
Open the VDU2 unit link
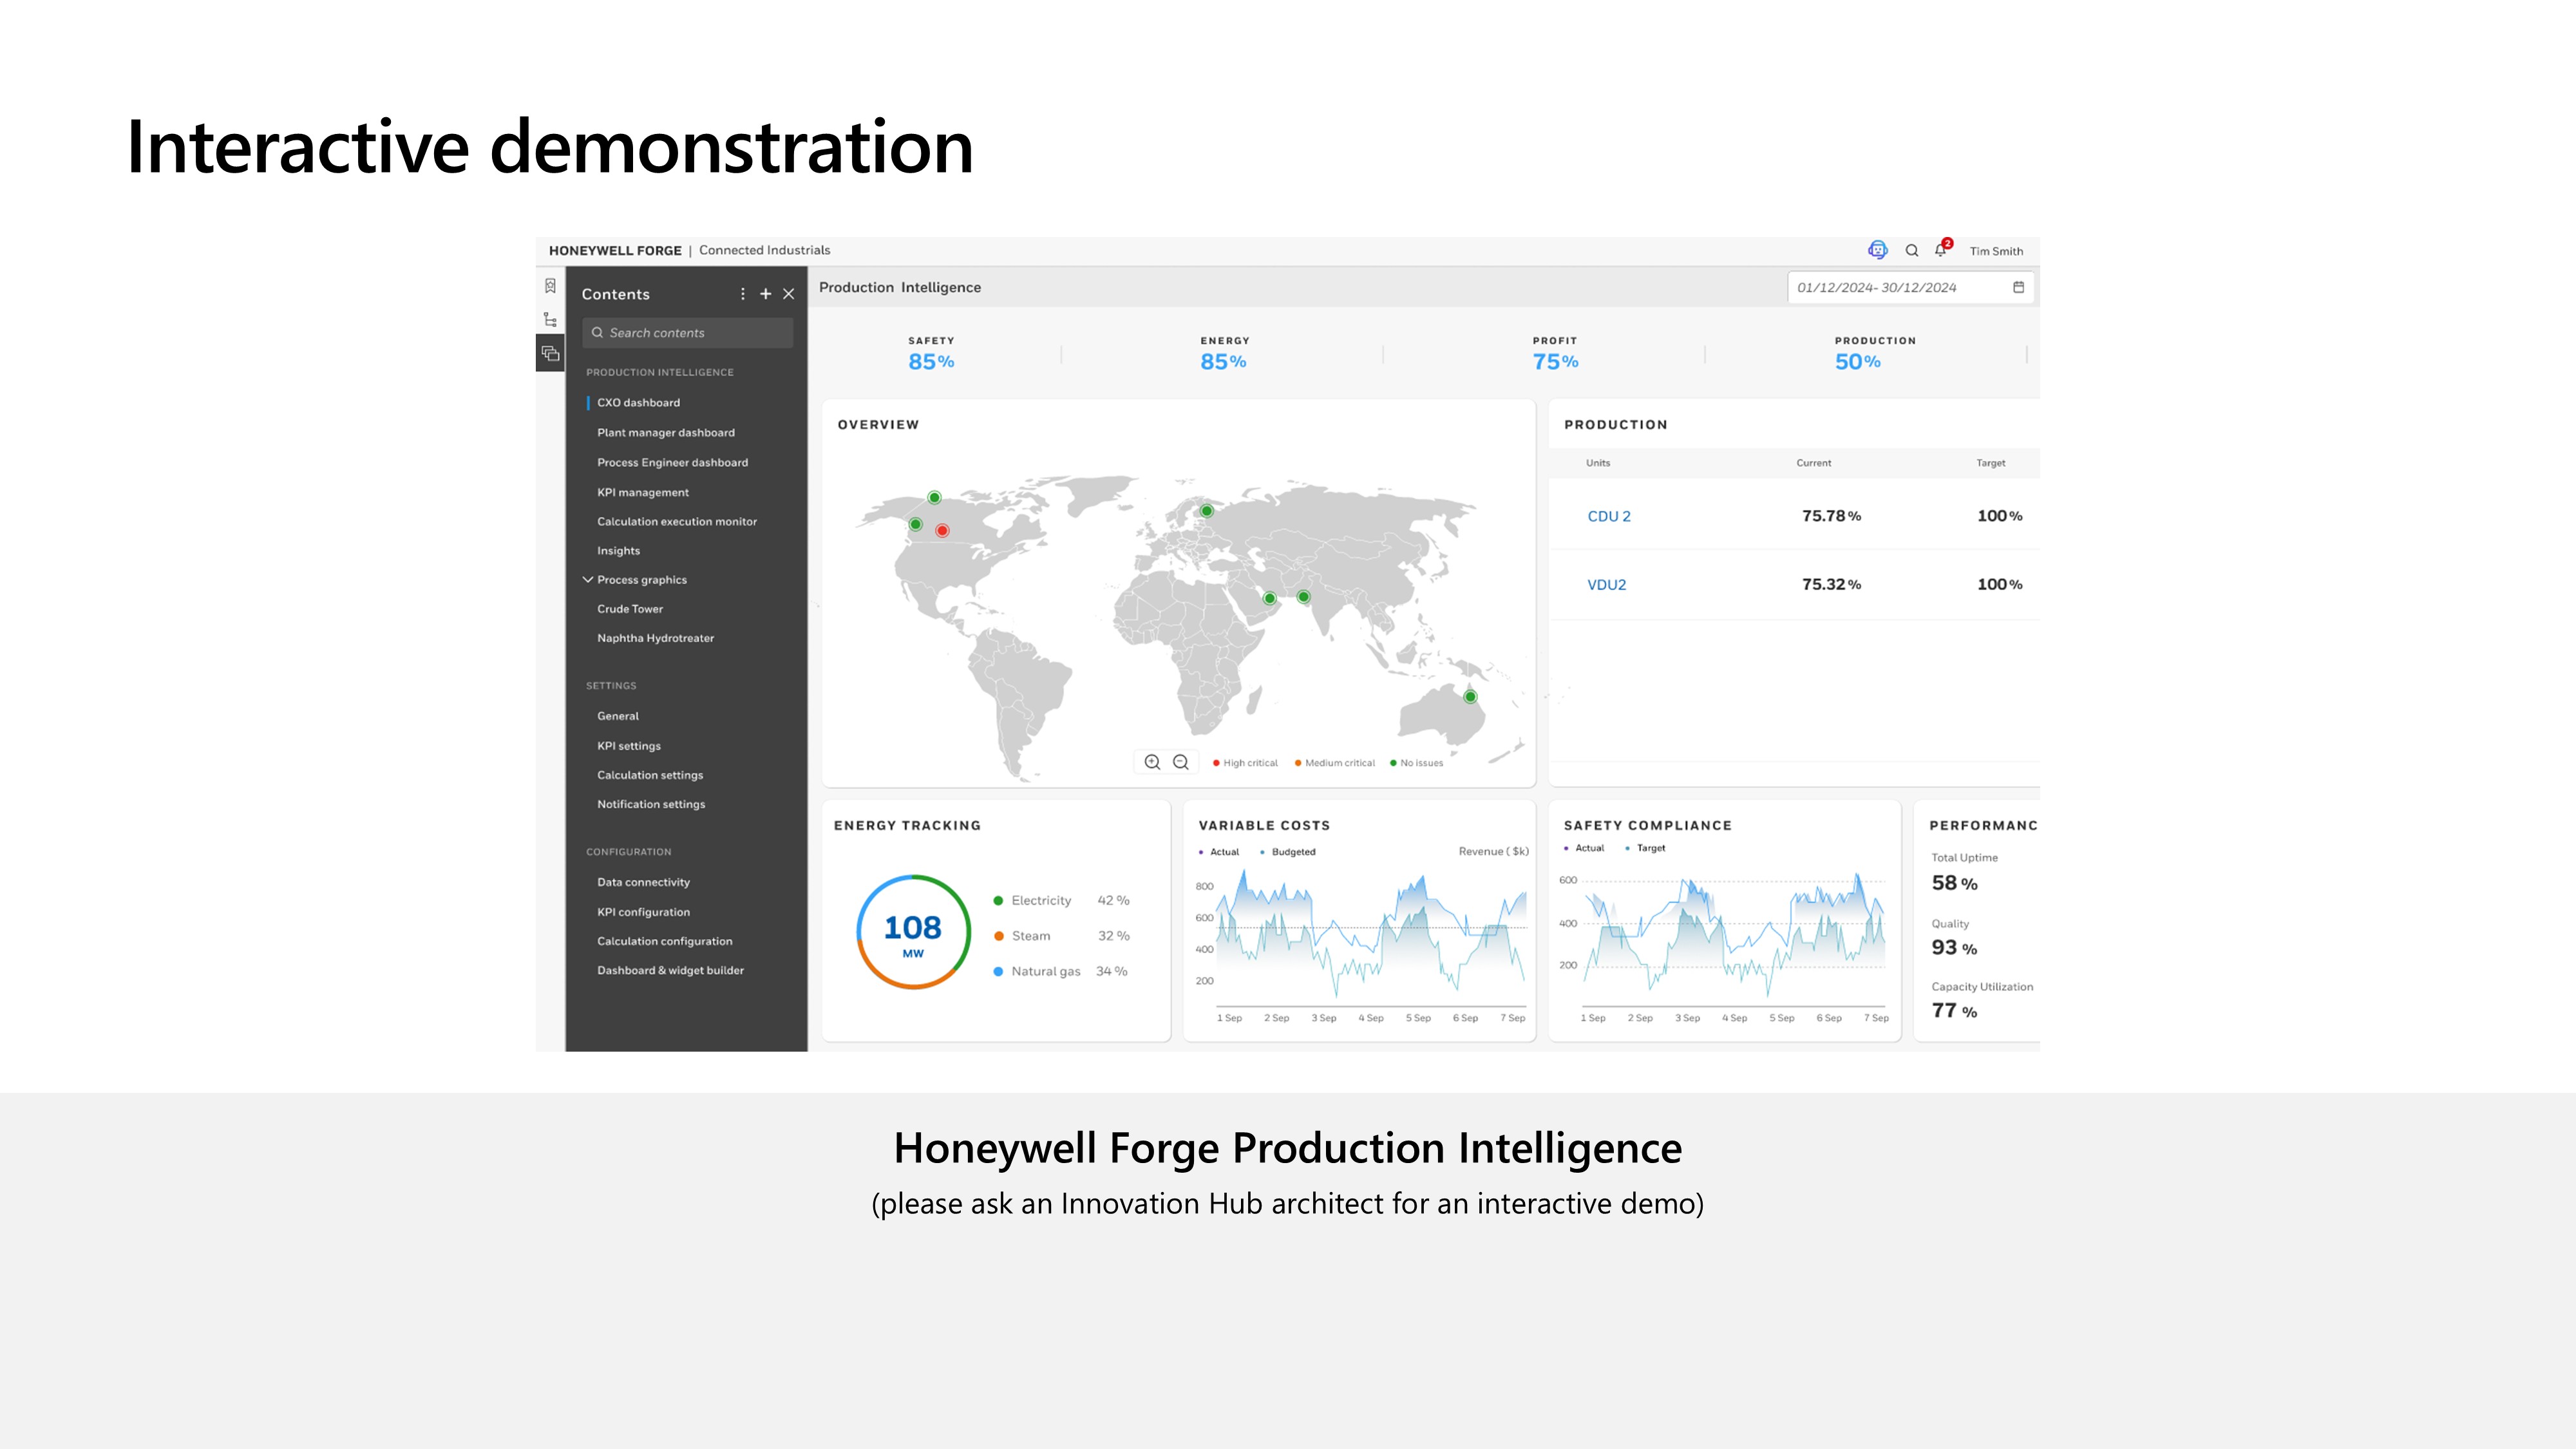(x=1606, y=585)
